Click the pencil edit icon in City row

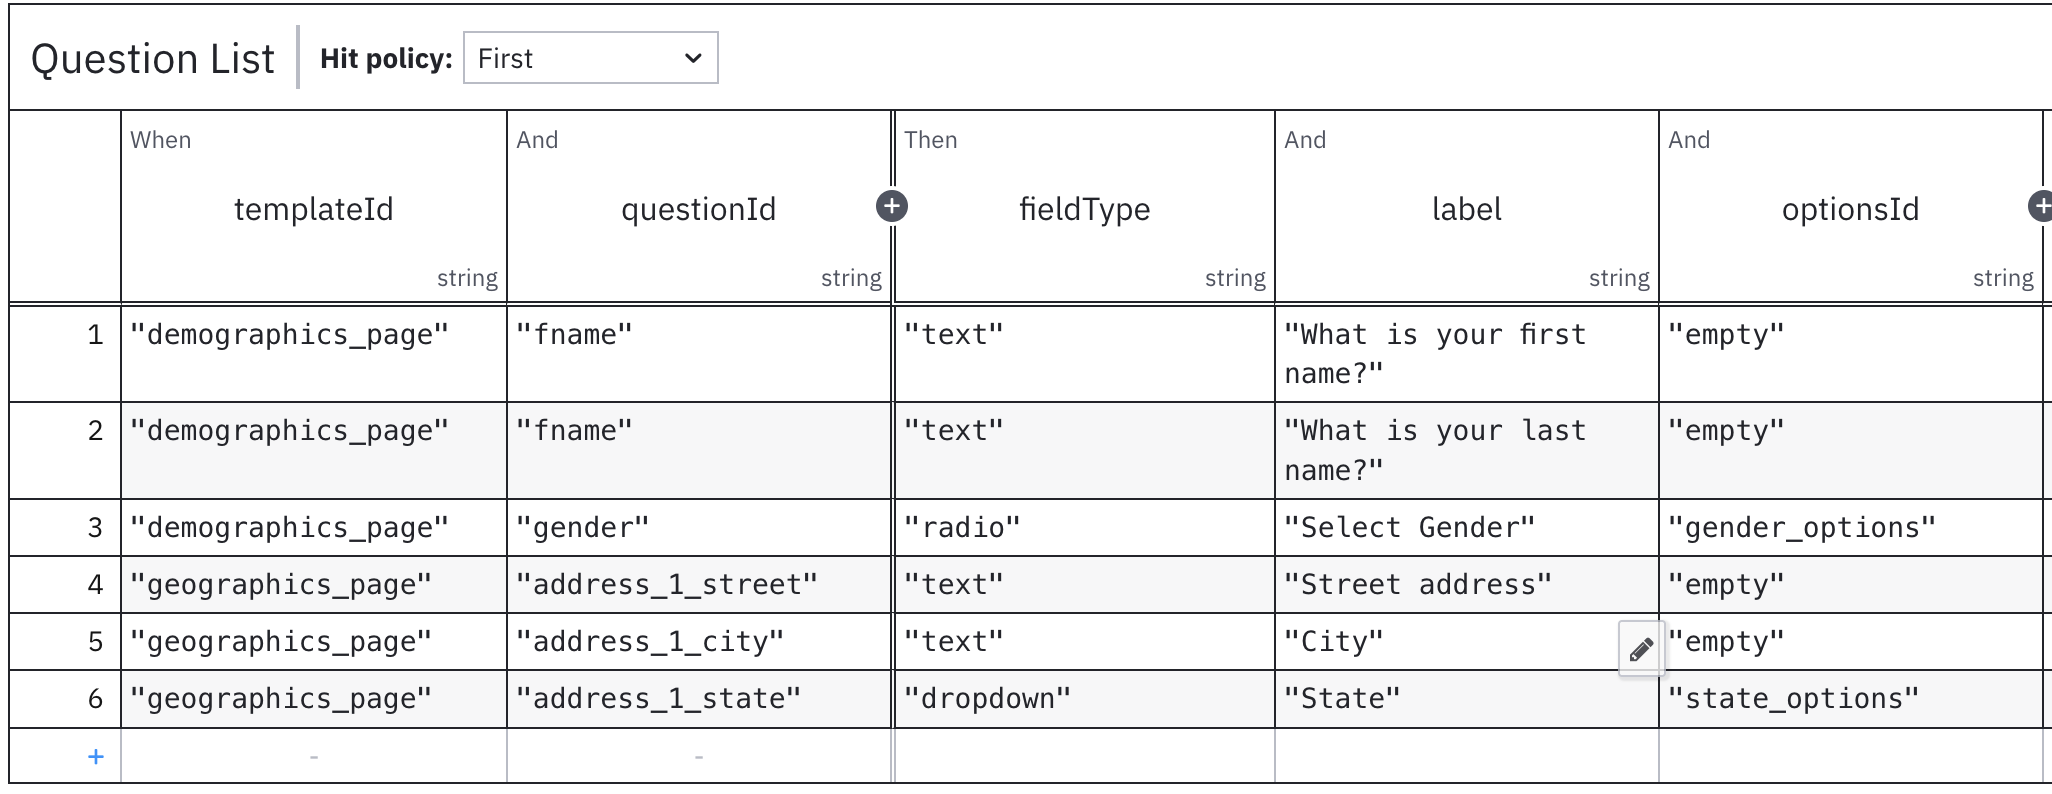coord(1641,650)
